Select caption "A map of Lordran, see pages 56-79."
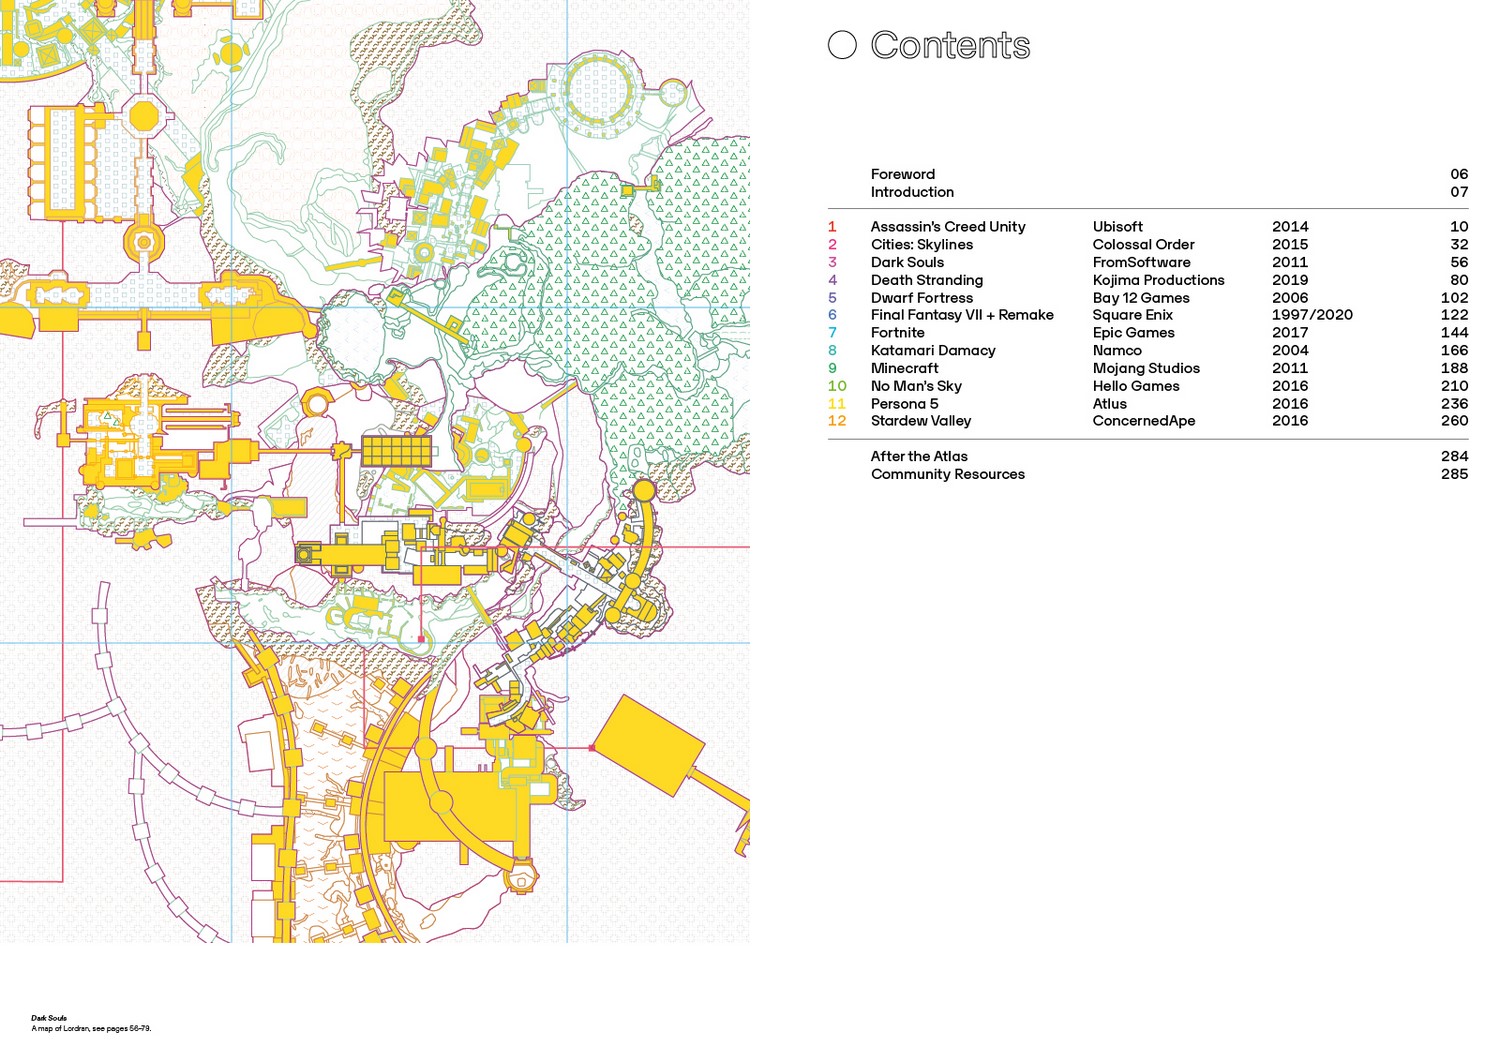Viewport: 1500px width, 1062px height. tap(91, 1028)
